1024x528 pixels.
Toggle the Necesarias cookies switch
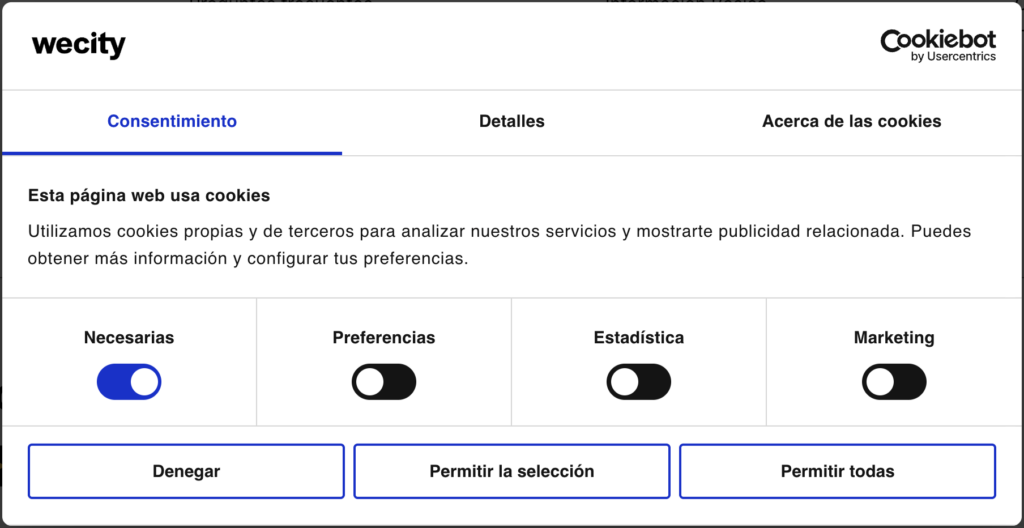[129, 382]
